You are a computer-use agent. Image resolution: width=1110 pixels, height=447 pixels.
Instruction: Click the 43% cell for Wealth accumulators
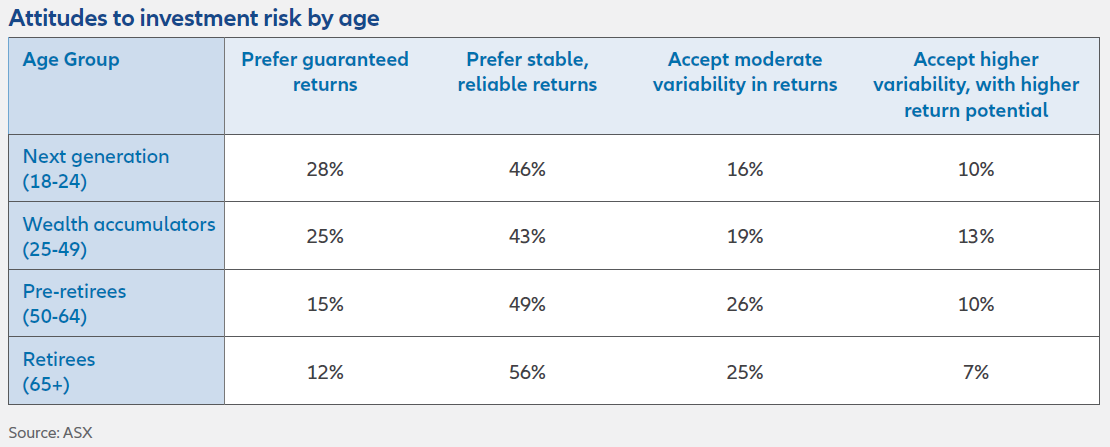tap(527, 237)
